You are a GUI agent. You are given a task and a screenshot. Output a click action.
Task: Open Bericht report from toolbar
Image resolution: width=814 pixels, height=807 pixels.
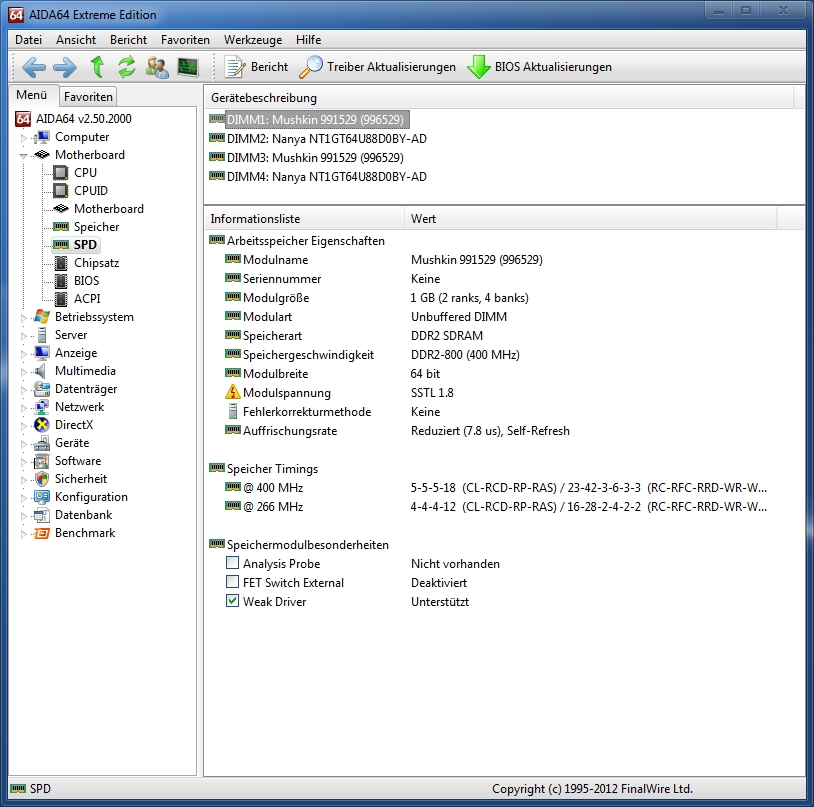pos(256,67)
